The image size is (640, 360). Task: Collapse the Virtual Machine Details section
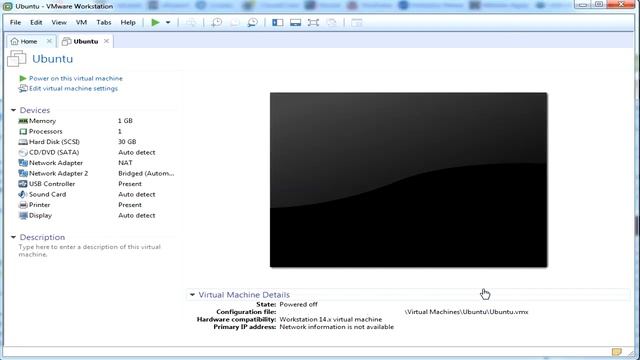point(192,295)
